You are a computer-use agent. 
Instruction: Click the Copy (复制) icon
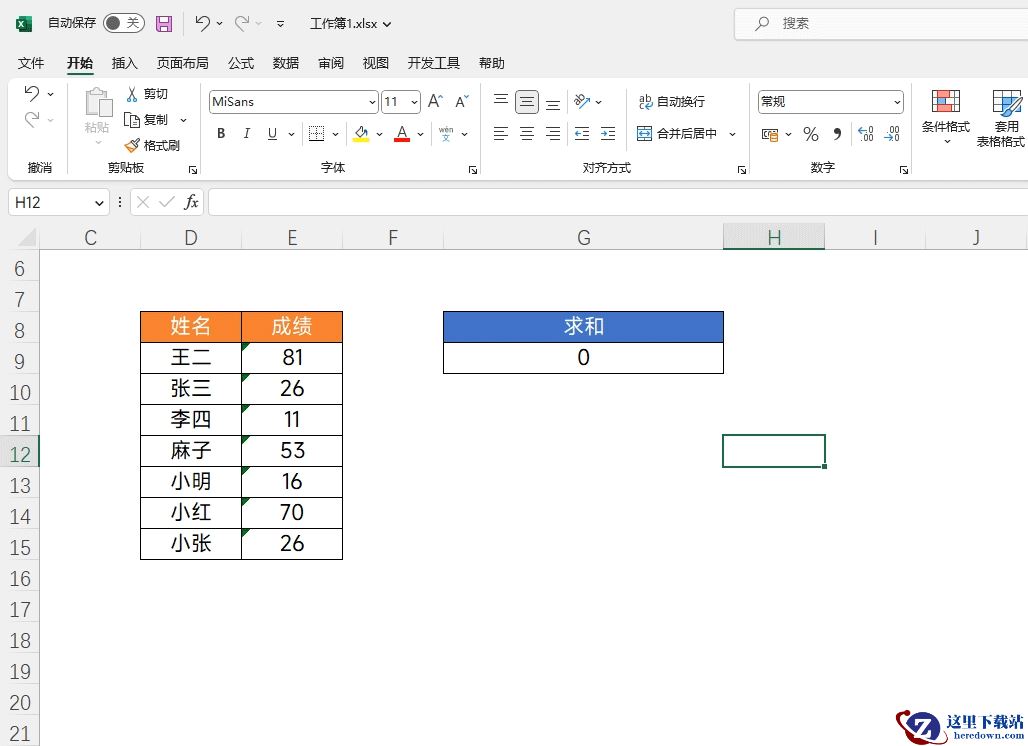click(x=132, y=120)
